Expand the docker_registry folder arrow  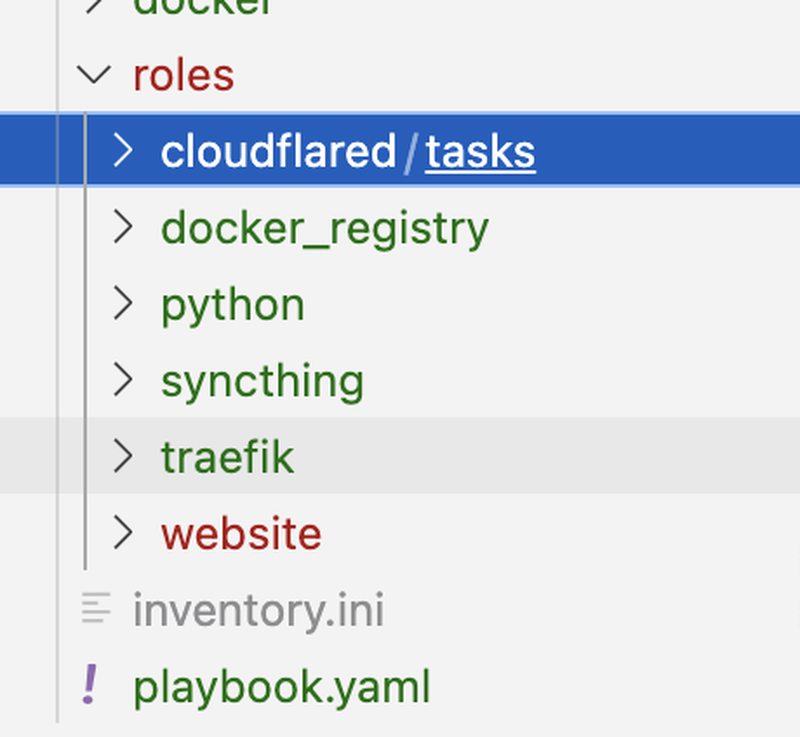click(123, 227)
